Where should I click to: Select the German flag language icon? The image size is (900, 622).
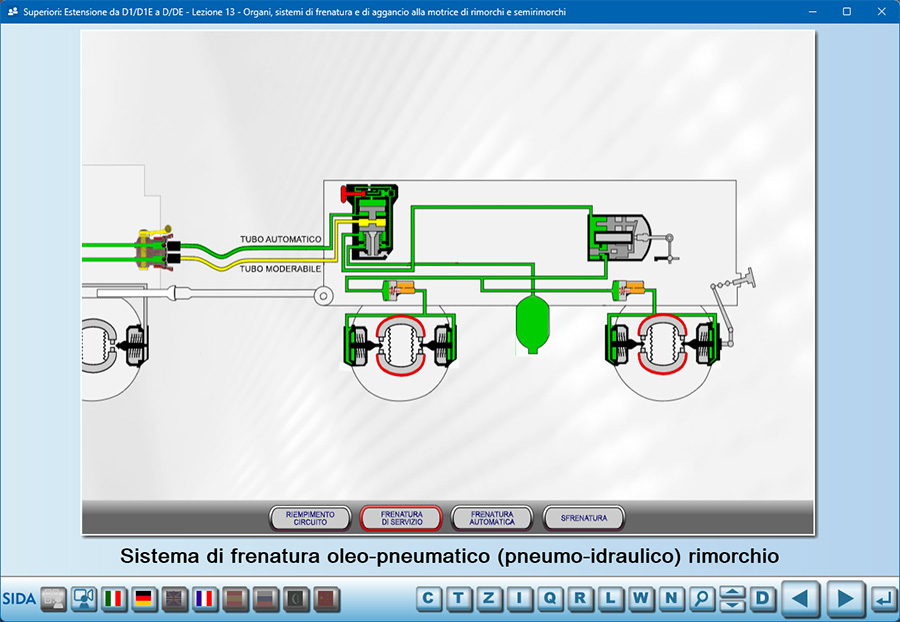point(144,599)
